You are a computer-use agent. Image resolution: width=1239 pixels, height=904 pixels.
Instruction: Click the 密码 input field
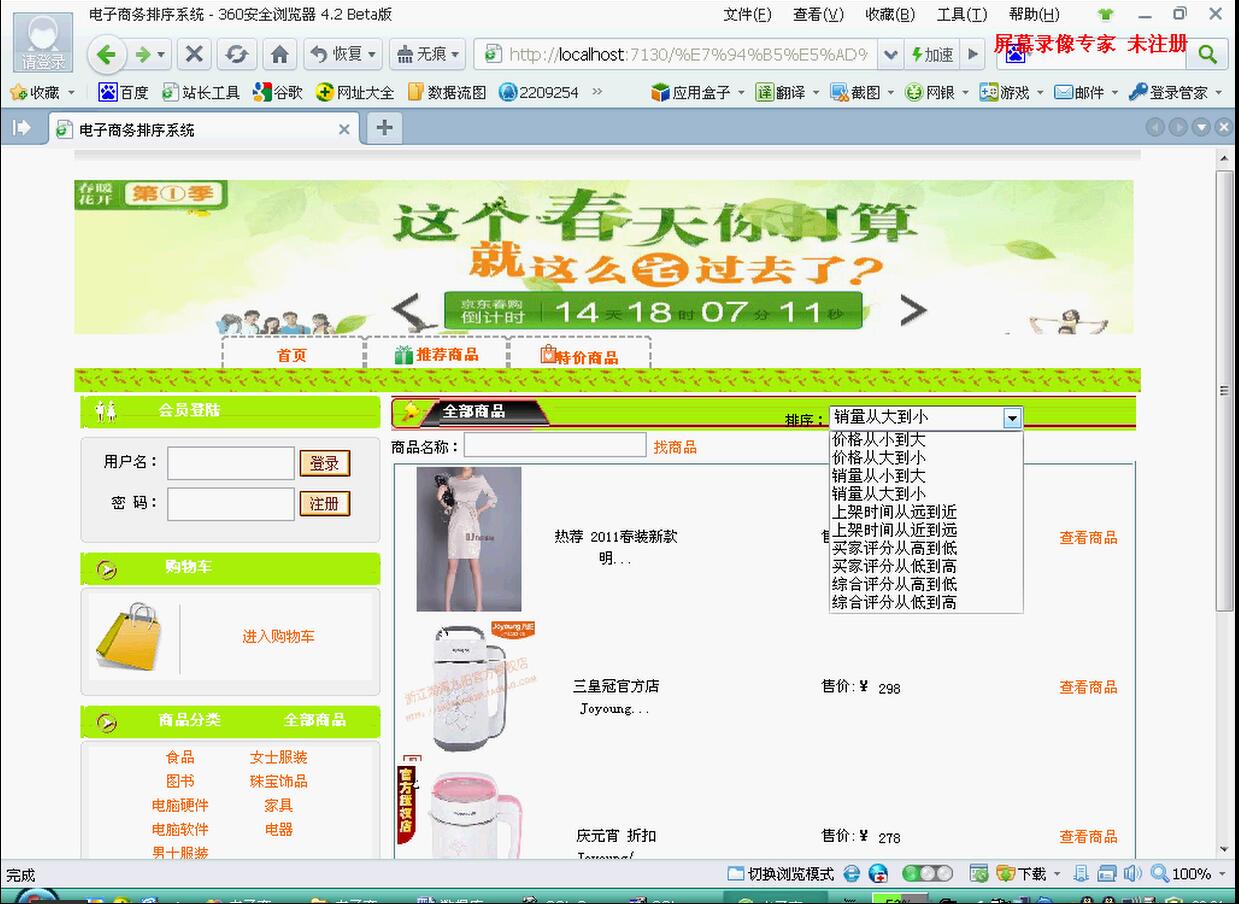pos(231,504)
